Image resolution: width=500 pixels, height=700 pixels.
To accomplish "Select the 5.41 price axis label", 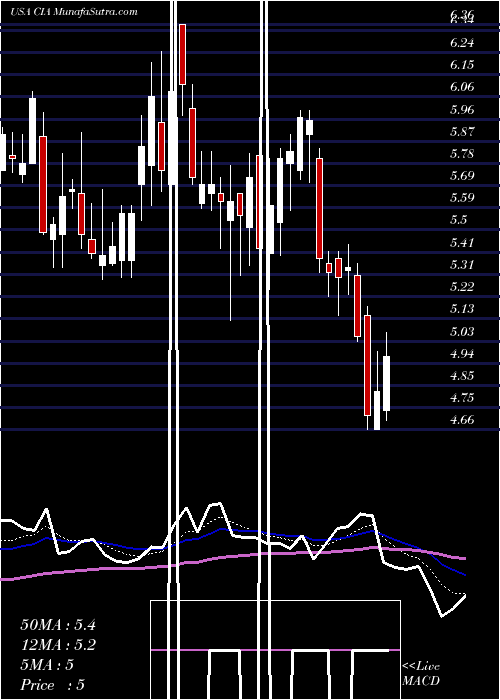I will tap(462, 243).
